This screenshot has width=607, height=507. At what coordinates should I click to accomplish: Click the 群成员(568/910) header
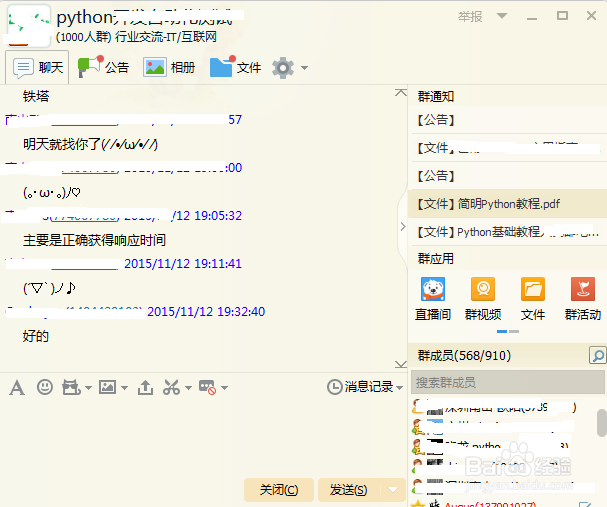(x=464, y=355)
